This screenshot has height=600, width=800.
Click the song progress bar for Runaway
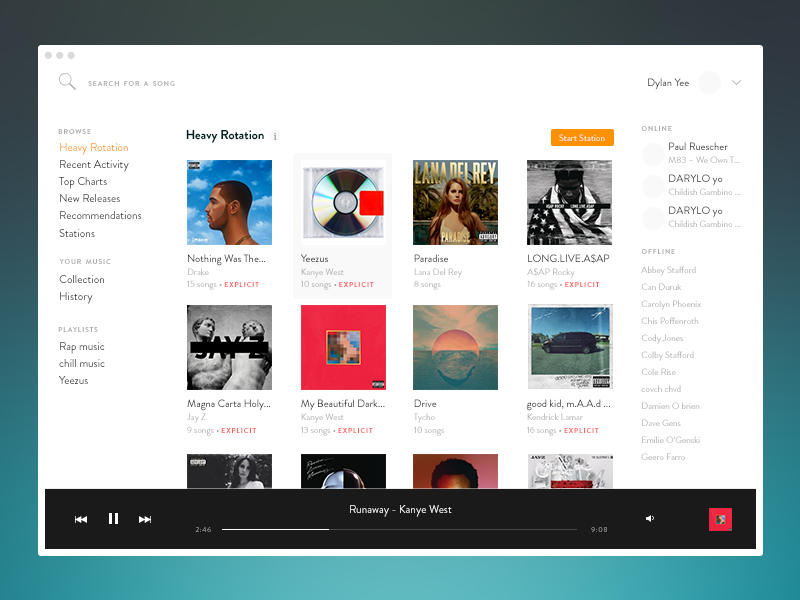click(x=399, y=530)
